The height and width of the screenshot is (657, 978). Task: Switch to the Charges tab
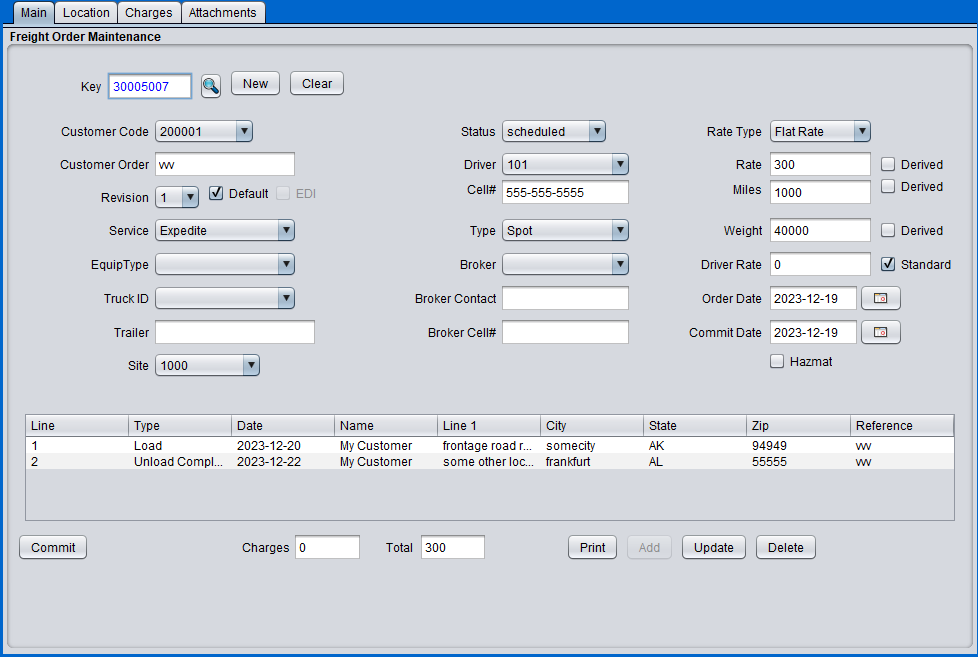pyautogui.click(x=148, y=13)
